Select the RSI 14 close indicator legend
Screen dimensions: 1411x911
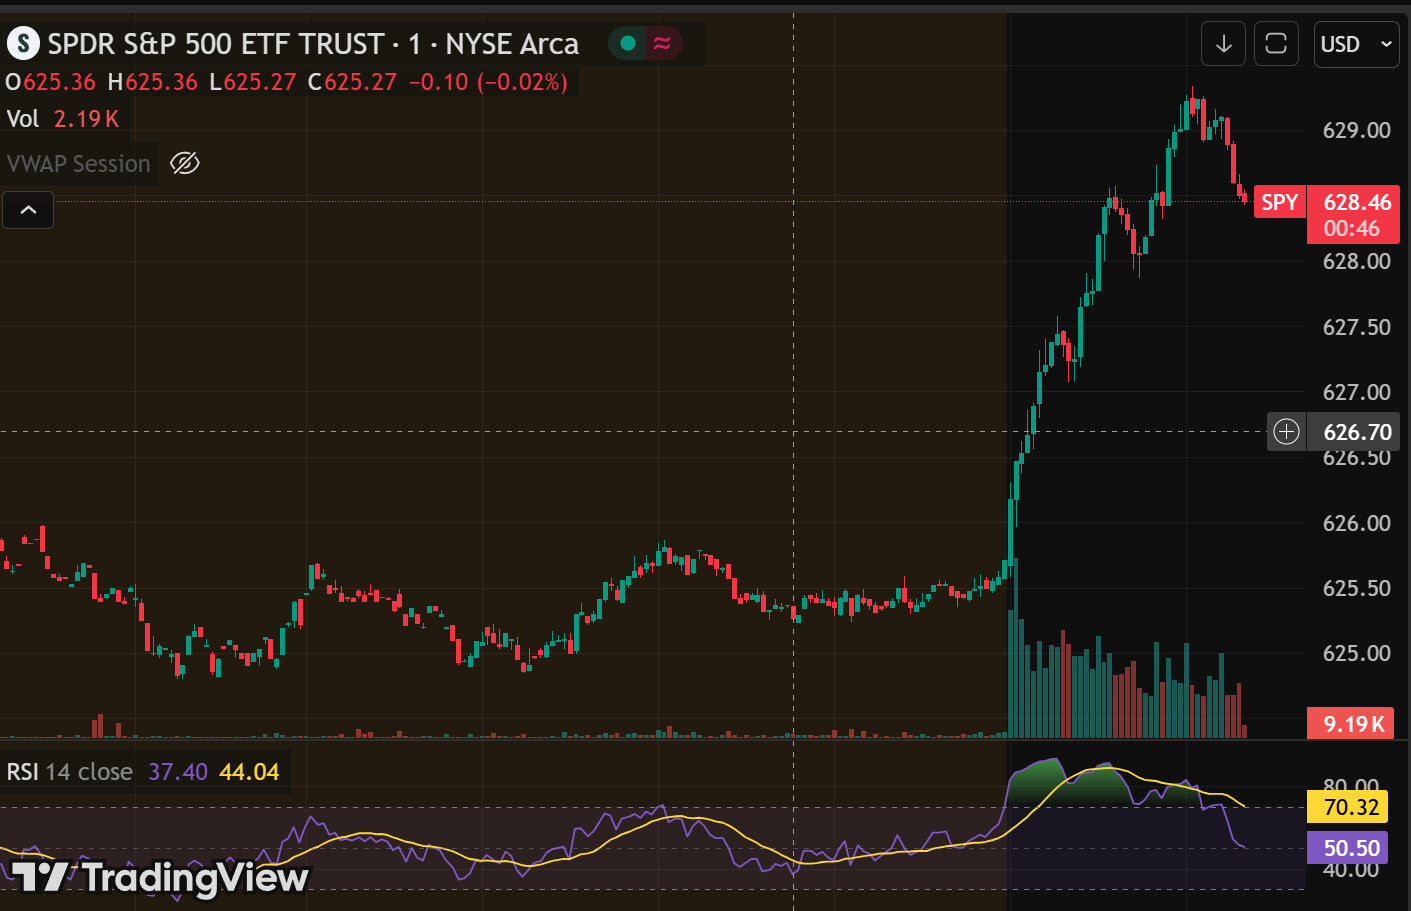point(70,772)
